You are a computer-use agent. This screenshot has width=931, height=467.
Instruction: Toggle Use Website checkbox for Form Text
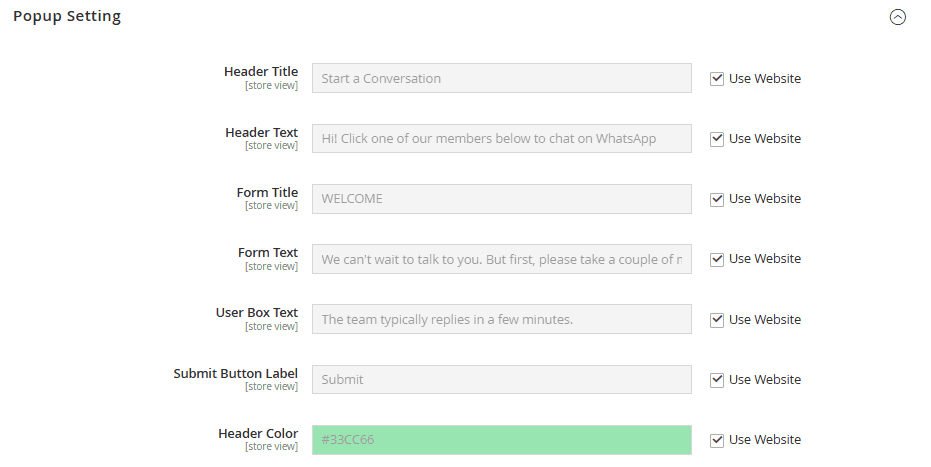717,259
